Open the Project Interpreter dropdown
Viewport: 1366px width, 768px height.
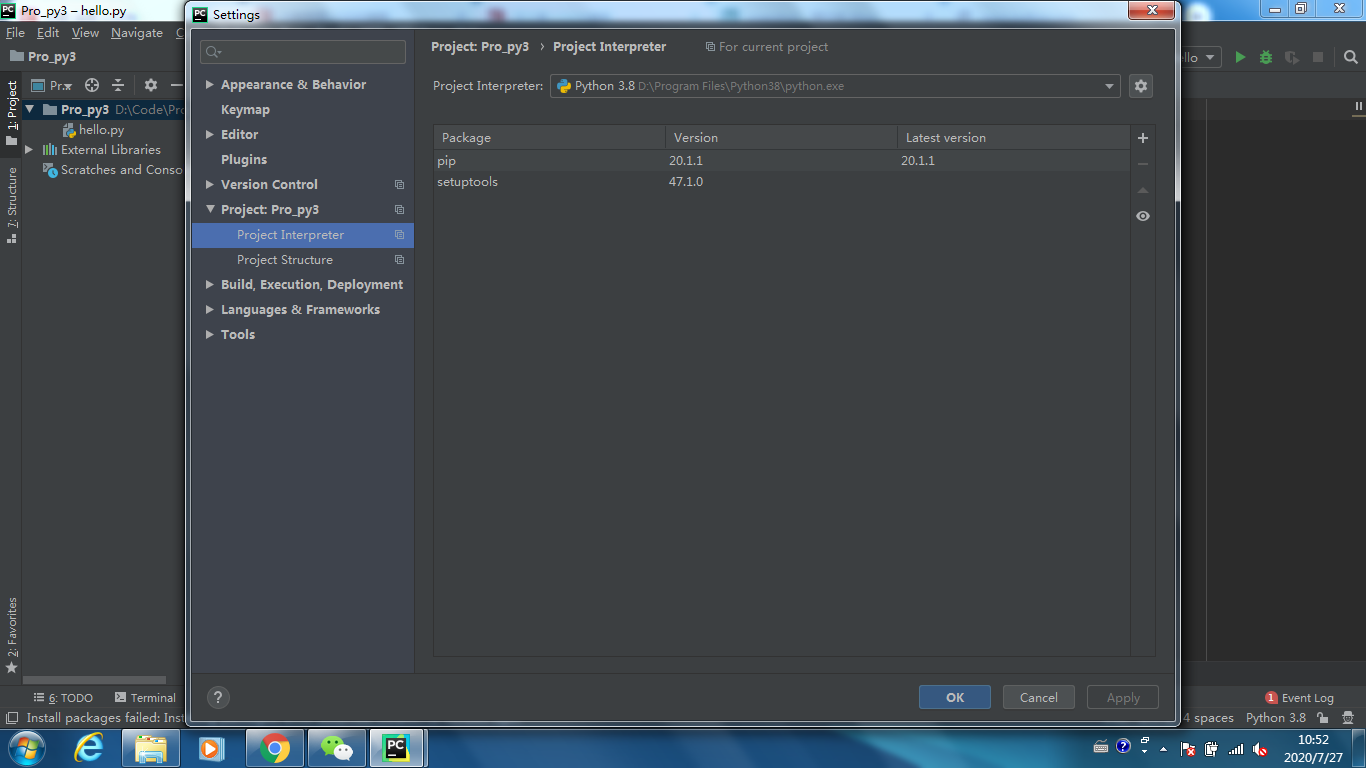(x=1110, y=86)
